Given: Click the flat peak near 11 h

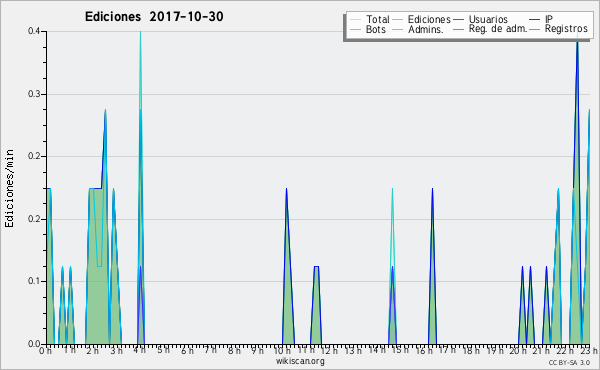Looking at the screenshot, I should click(316, 267).
